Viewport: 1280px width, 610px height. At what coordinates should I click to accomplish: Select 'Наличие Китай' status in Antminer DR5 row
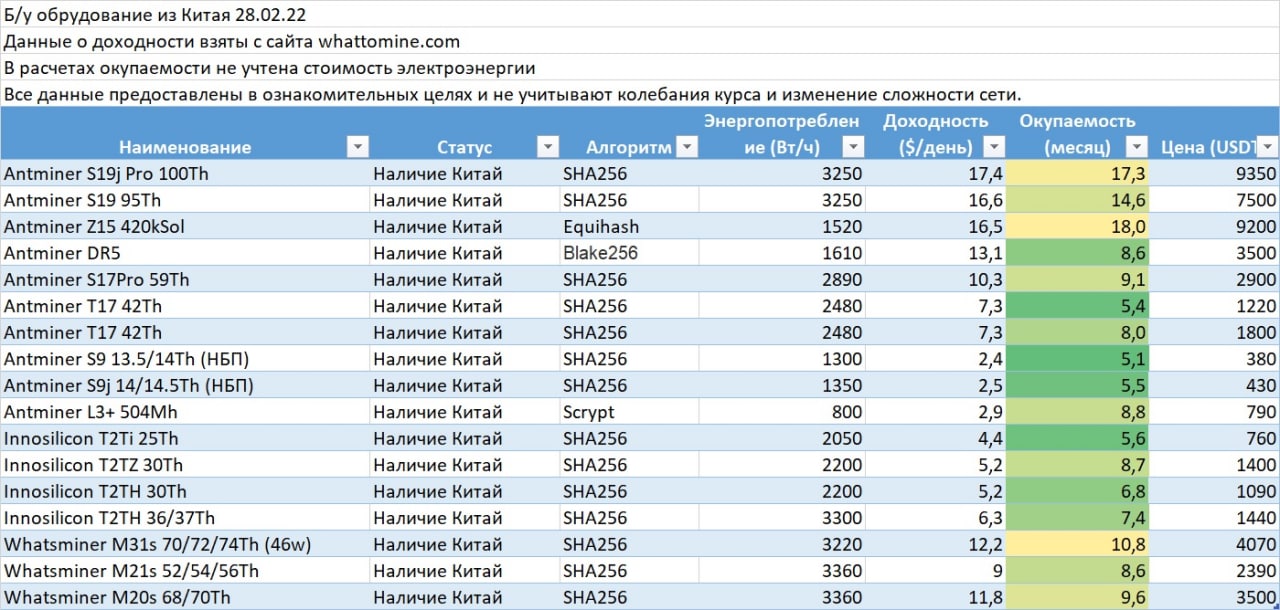pyautogui.click(x=465, y=253)
